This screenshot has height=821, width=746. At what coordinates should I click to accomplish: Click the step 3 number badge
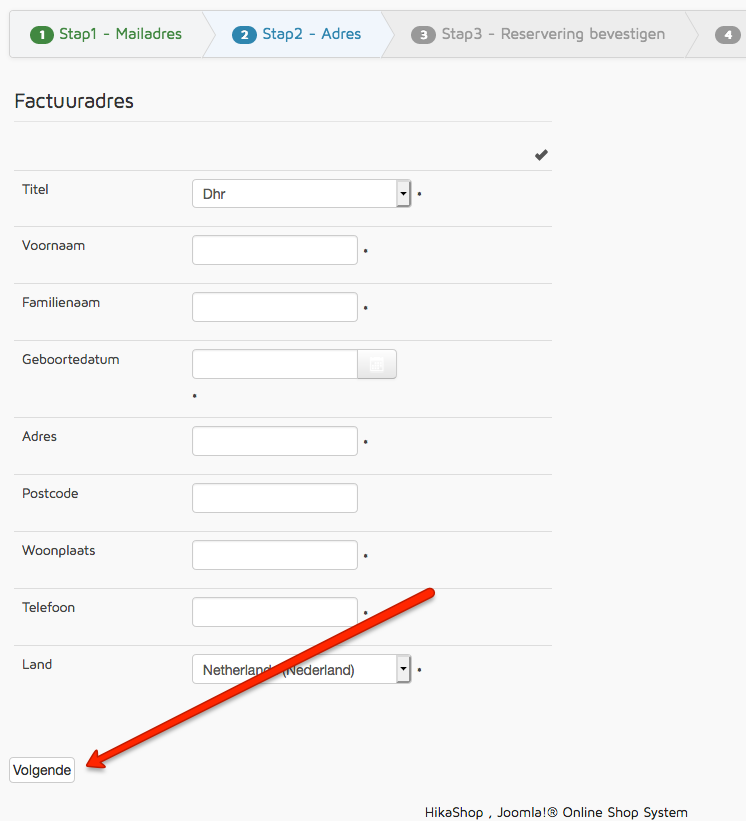tap(423, 35)
